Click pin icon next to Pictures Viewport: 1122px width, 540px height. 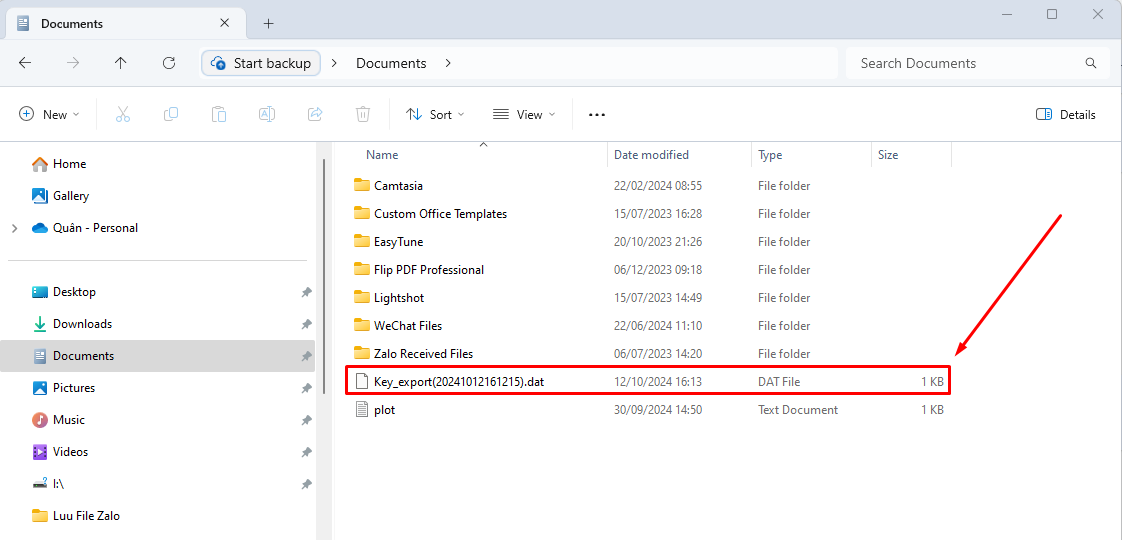coord(306,388)
